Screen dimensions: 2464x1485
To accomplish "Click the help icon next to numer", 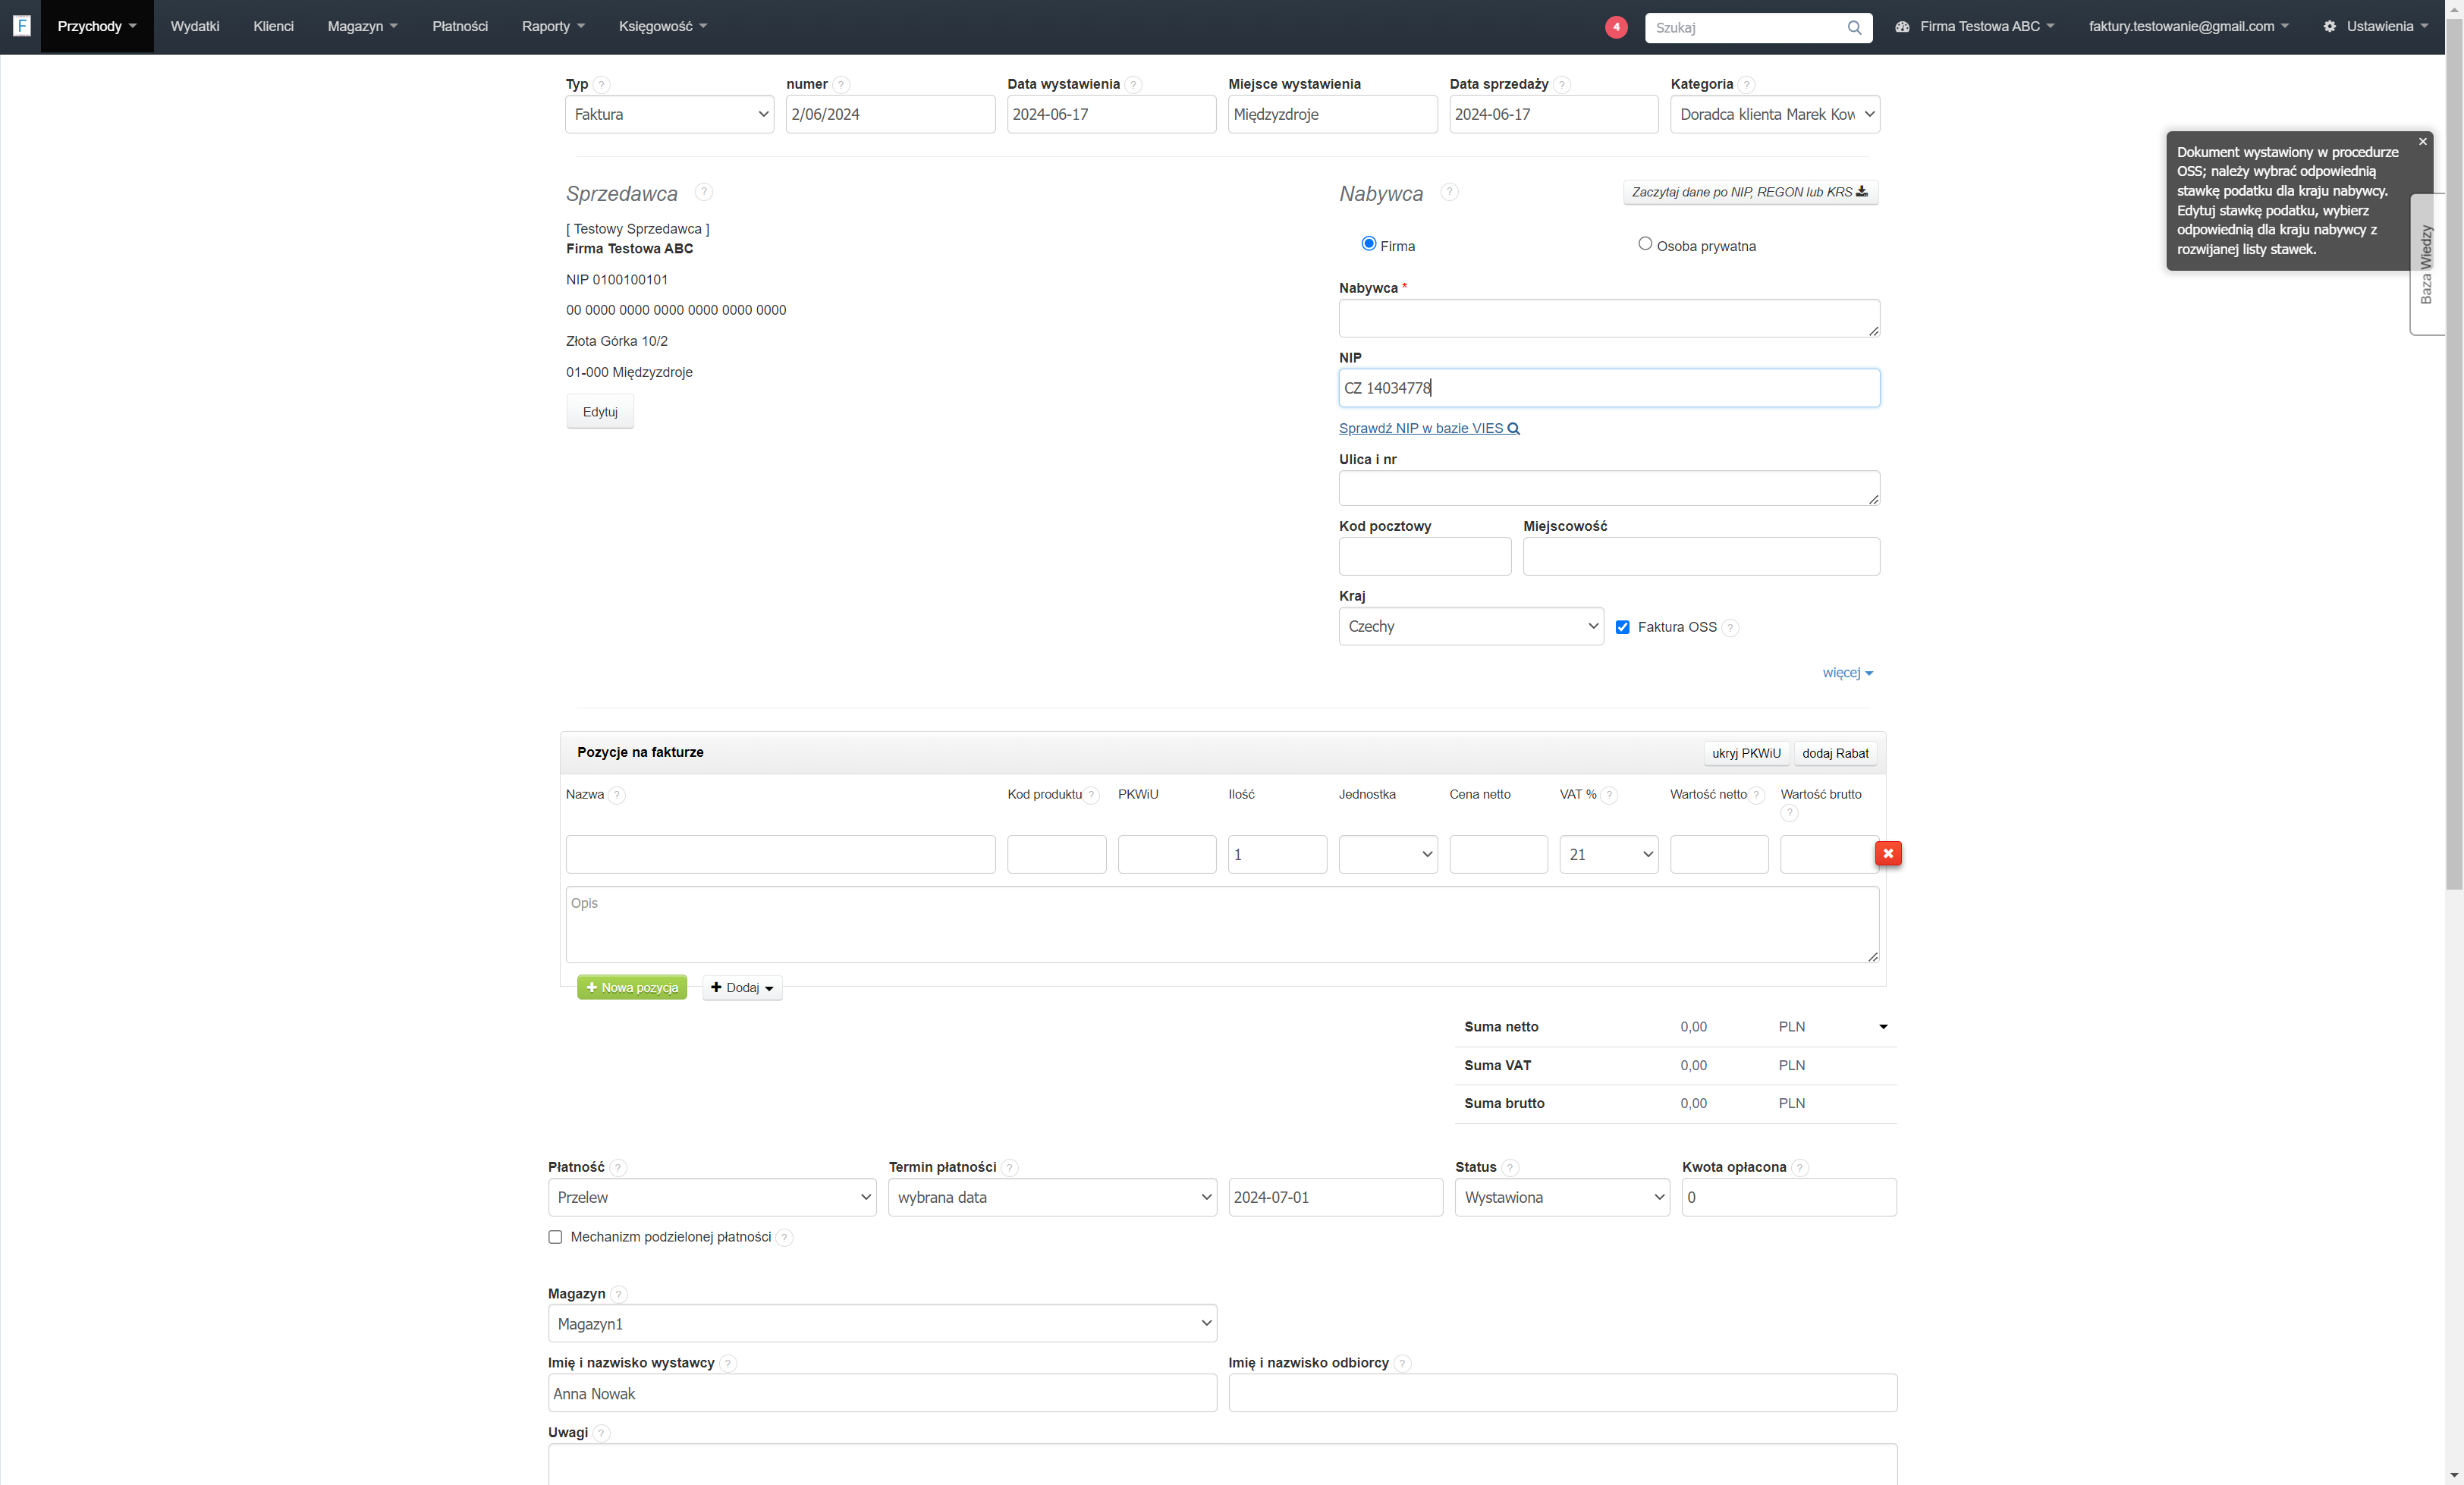I will (841, 85).
